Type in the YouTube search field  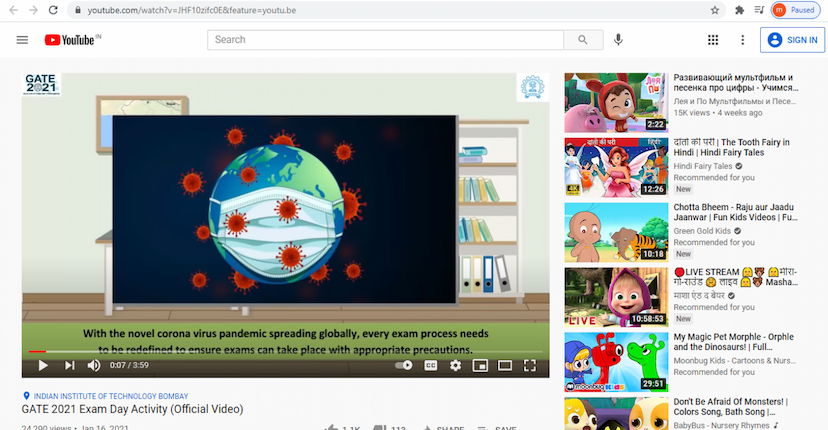[x=385, y=40]
